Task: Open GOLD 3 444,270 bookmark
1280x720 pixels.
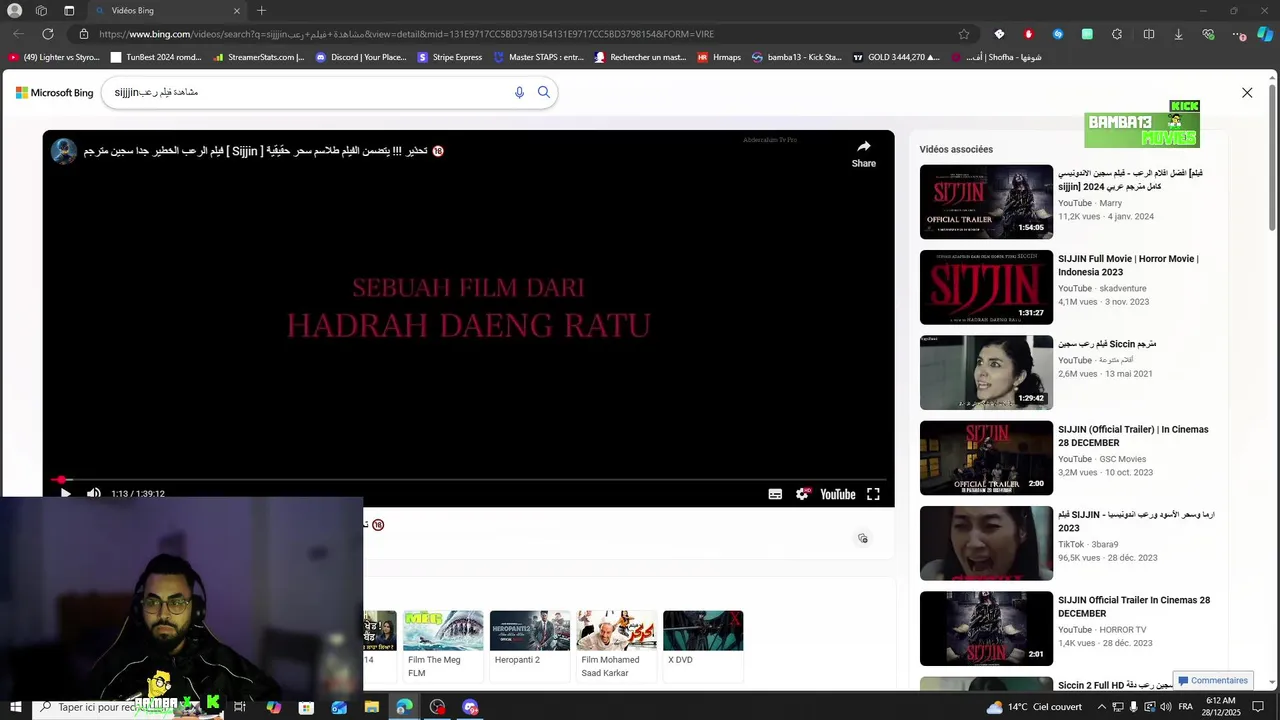Action: pyautogui.click(x=897, y=57)
